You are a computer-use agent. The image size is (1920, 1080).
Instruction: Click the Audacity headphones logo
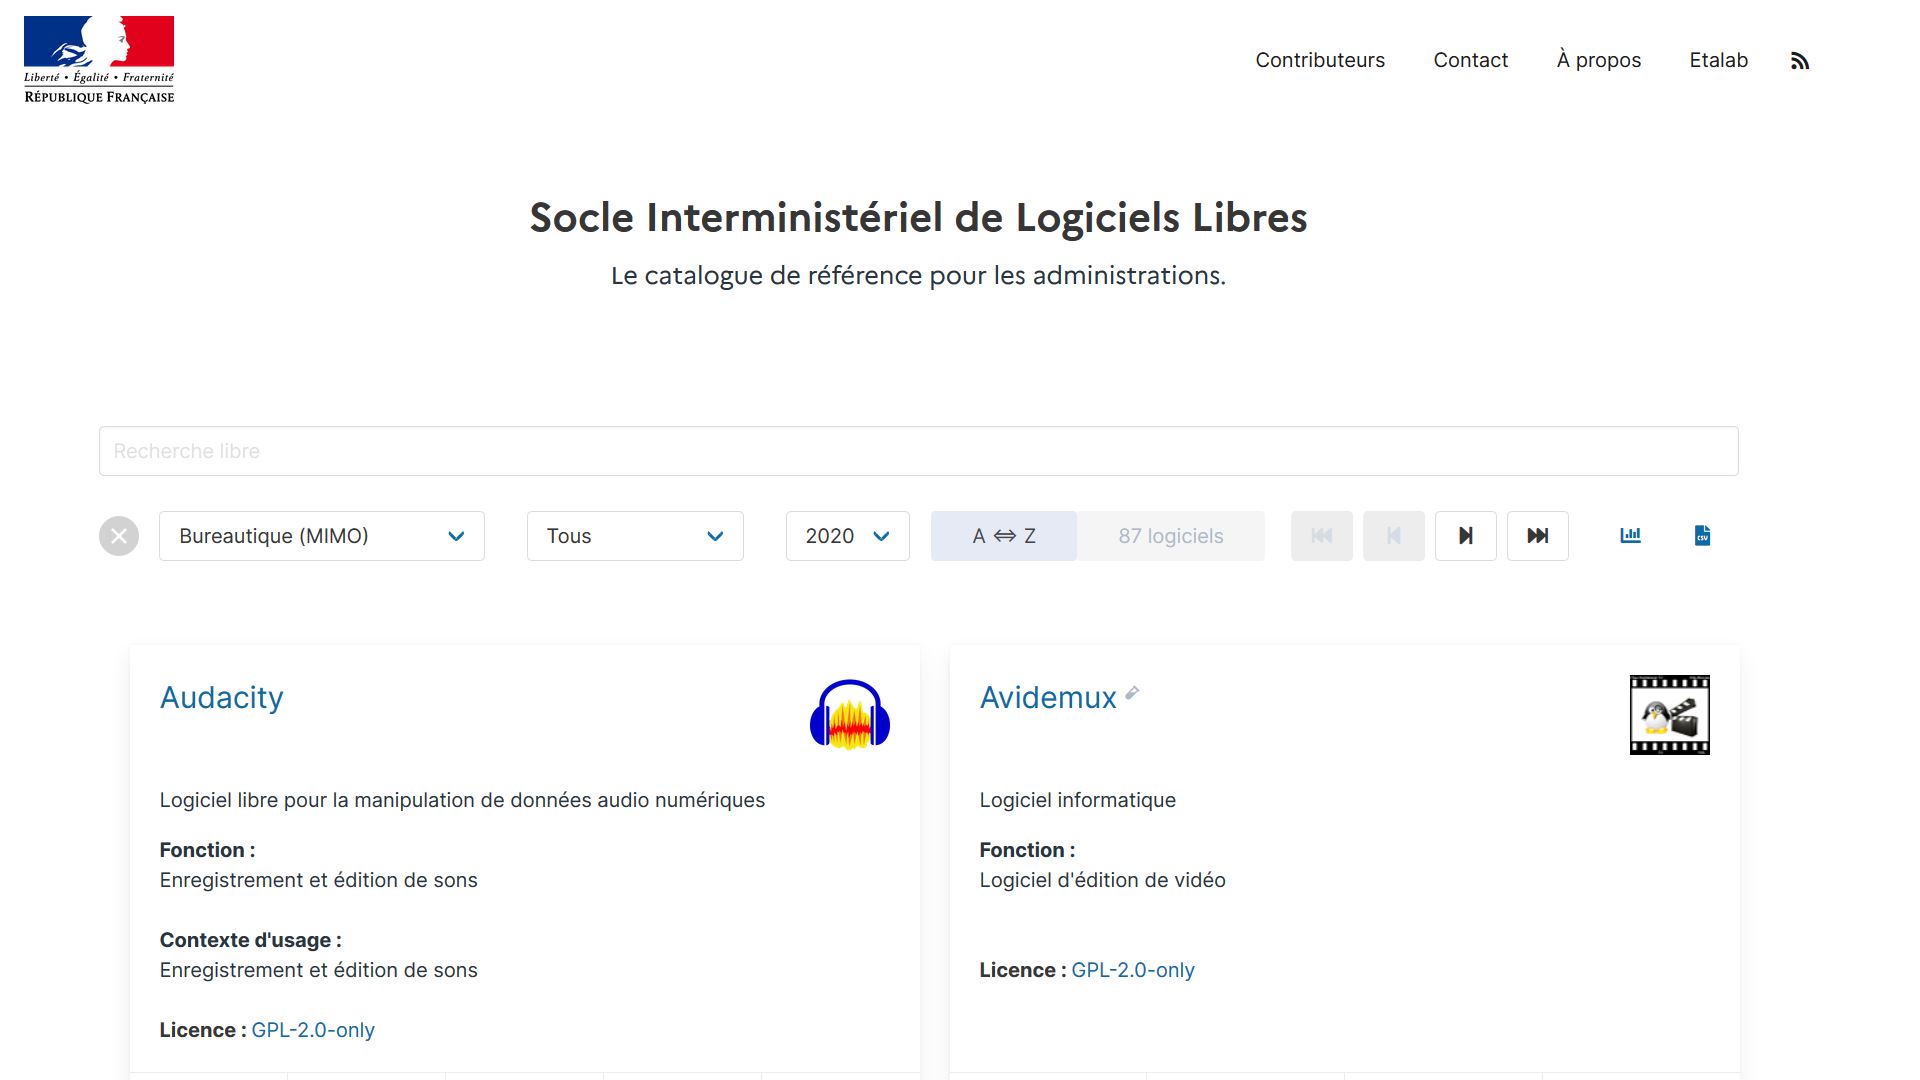(850, 715)
